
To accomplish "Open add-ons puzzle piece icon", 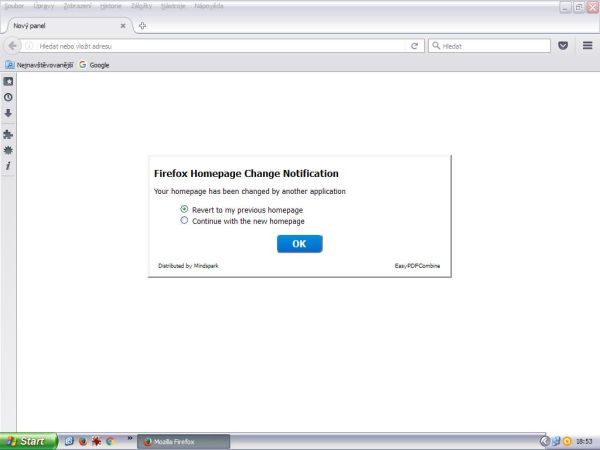I will click(x=8, y=133).
